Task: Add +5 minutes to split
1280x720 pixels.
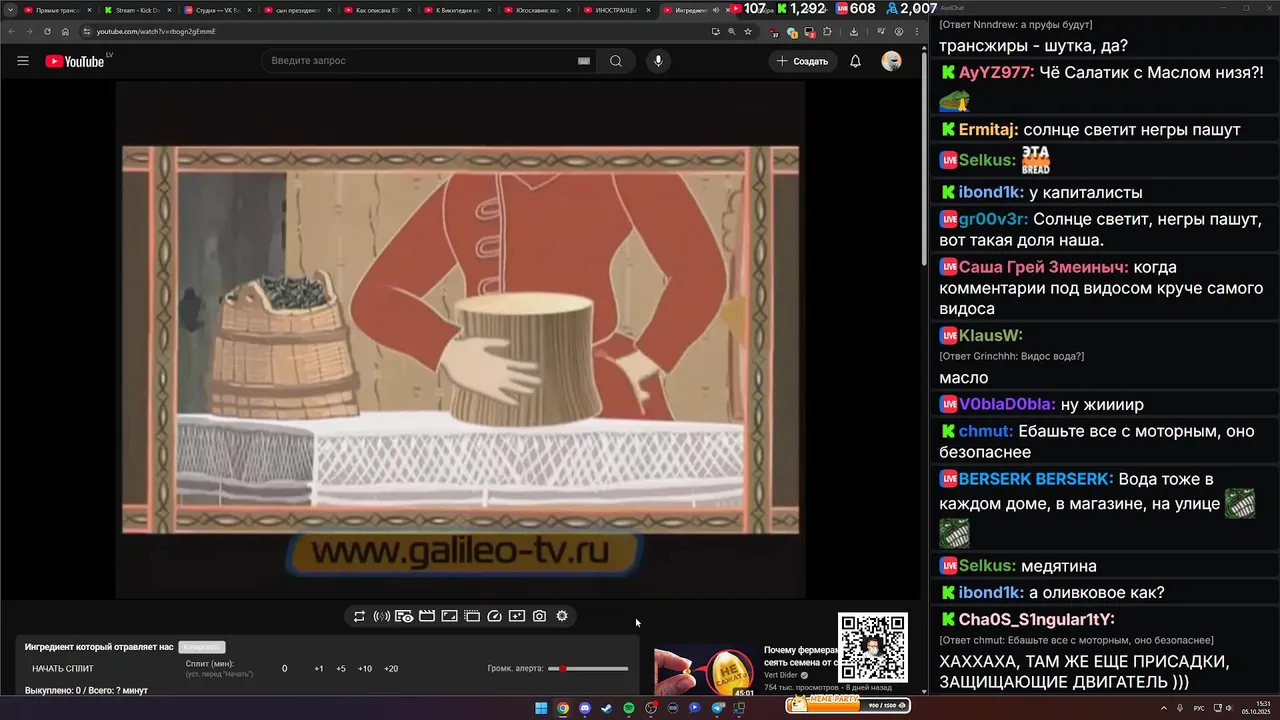Action: click(x=341, y=669)
